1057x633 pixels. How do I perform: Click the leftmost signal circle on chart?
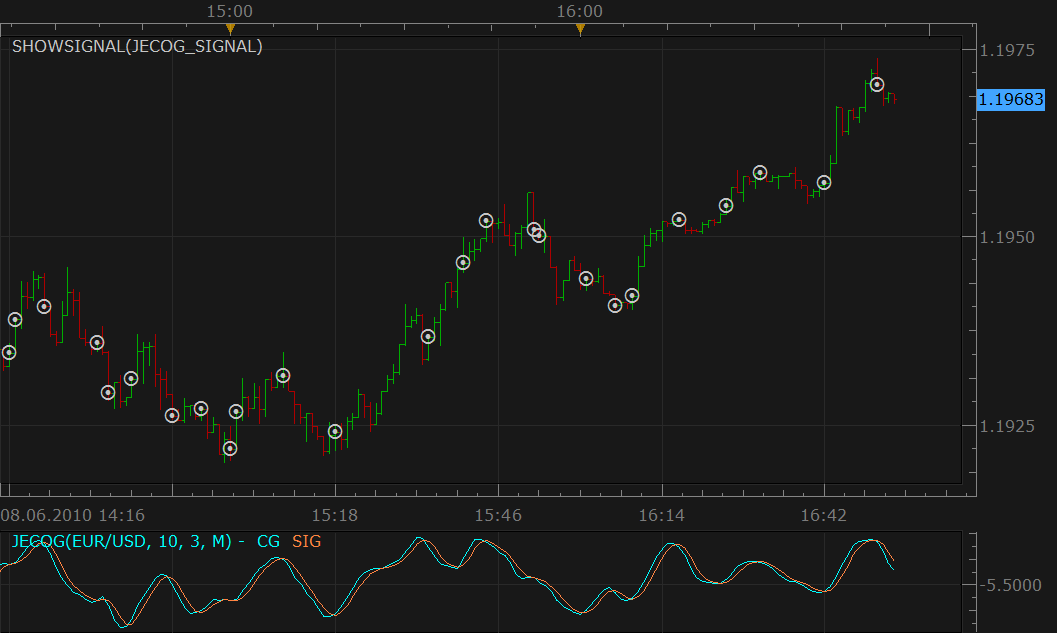9,353
